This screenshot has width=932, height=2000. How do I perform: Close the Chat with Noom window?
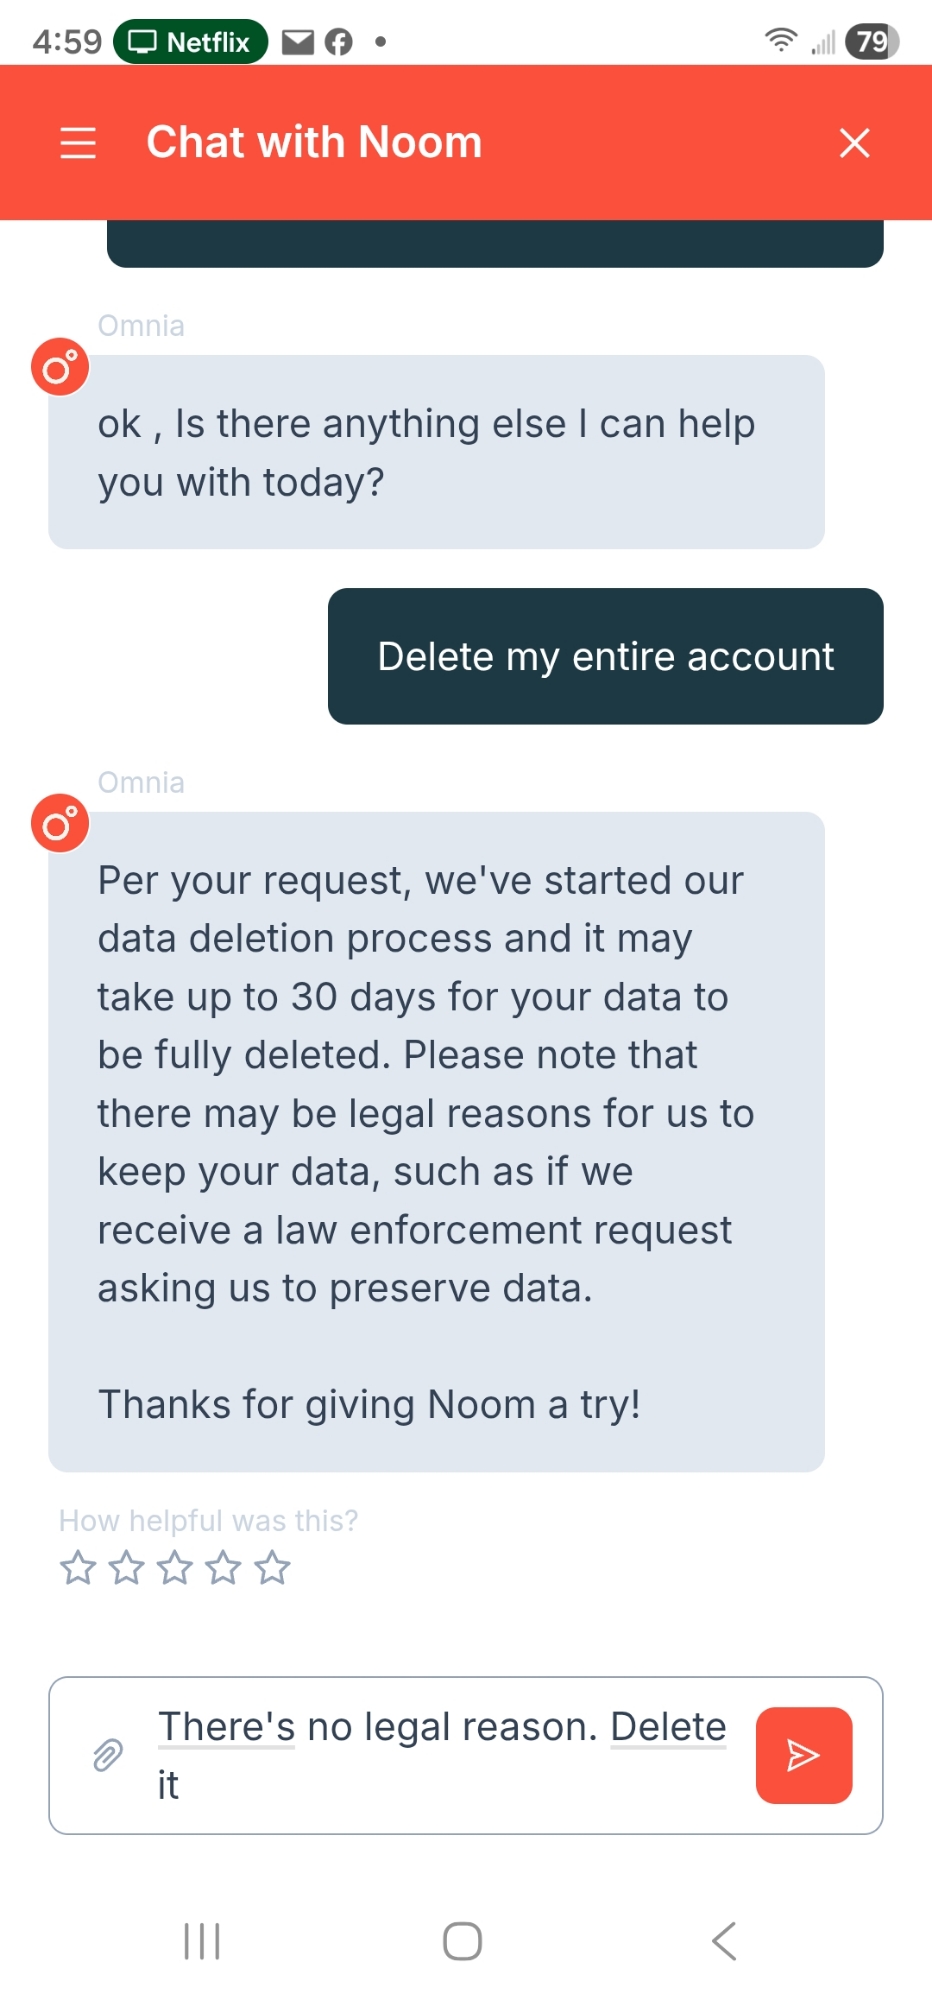click(x=854, y=143)
